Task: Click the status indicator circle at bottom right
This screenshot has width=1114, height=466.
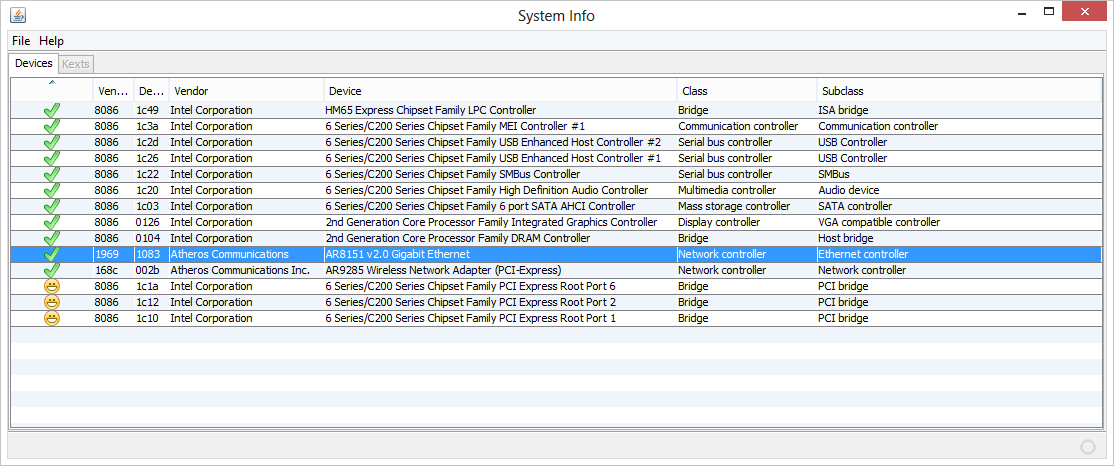Action: (x=1089, y=447)
